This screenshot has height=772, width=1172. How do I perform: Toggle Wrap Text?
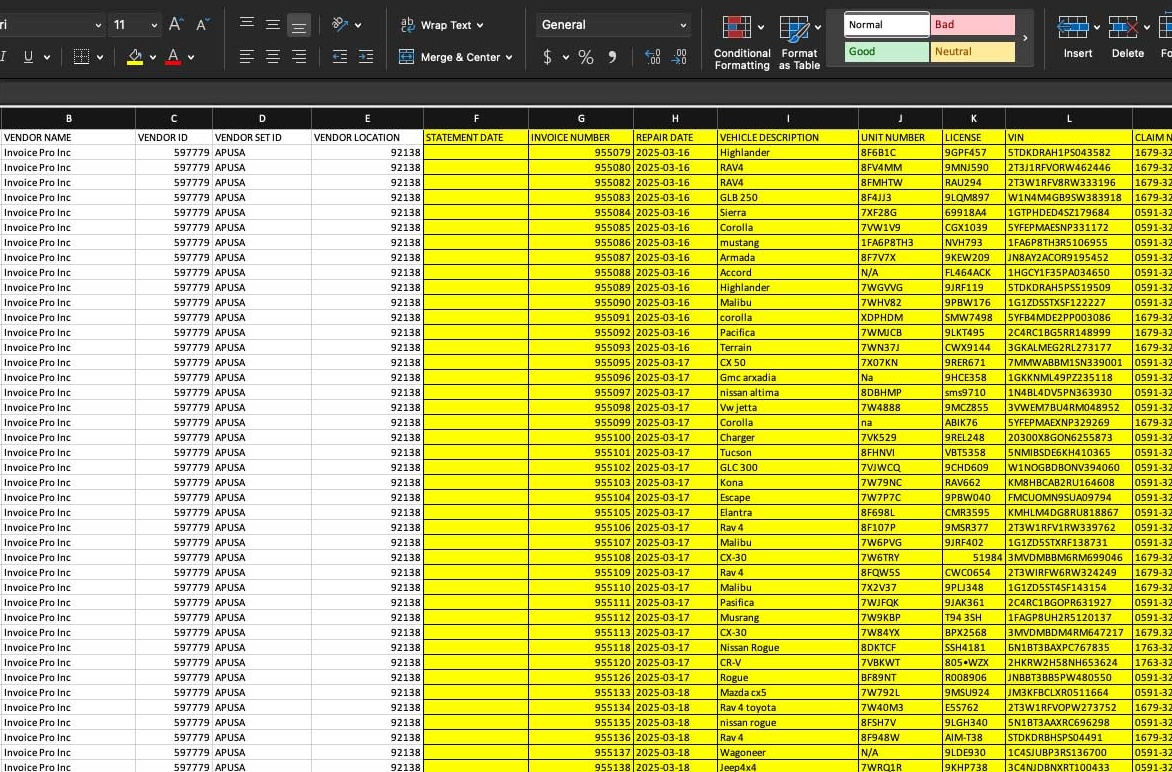[436, 25]
